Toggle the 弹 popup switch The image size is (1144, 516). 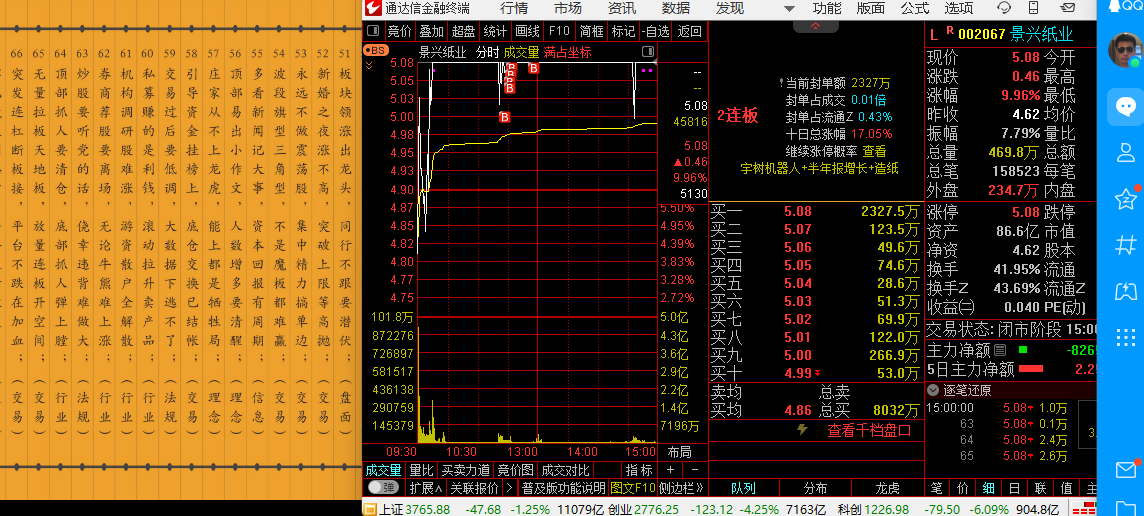tap(383, 488)
